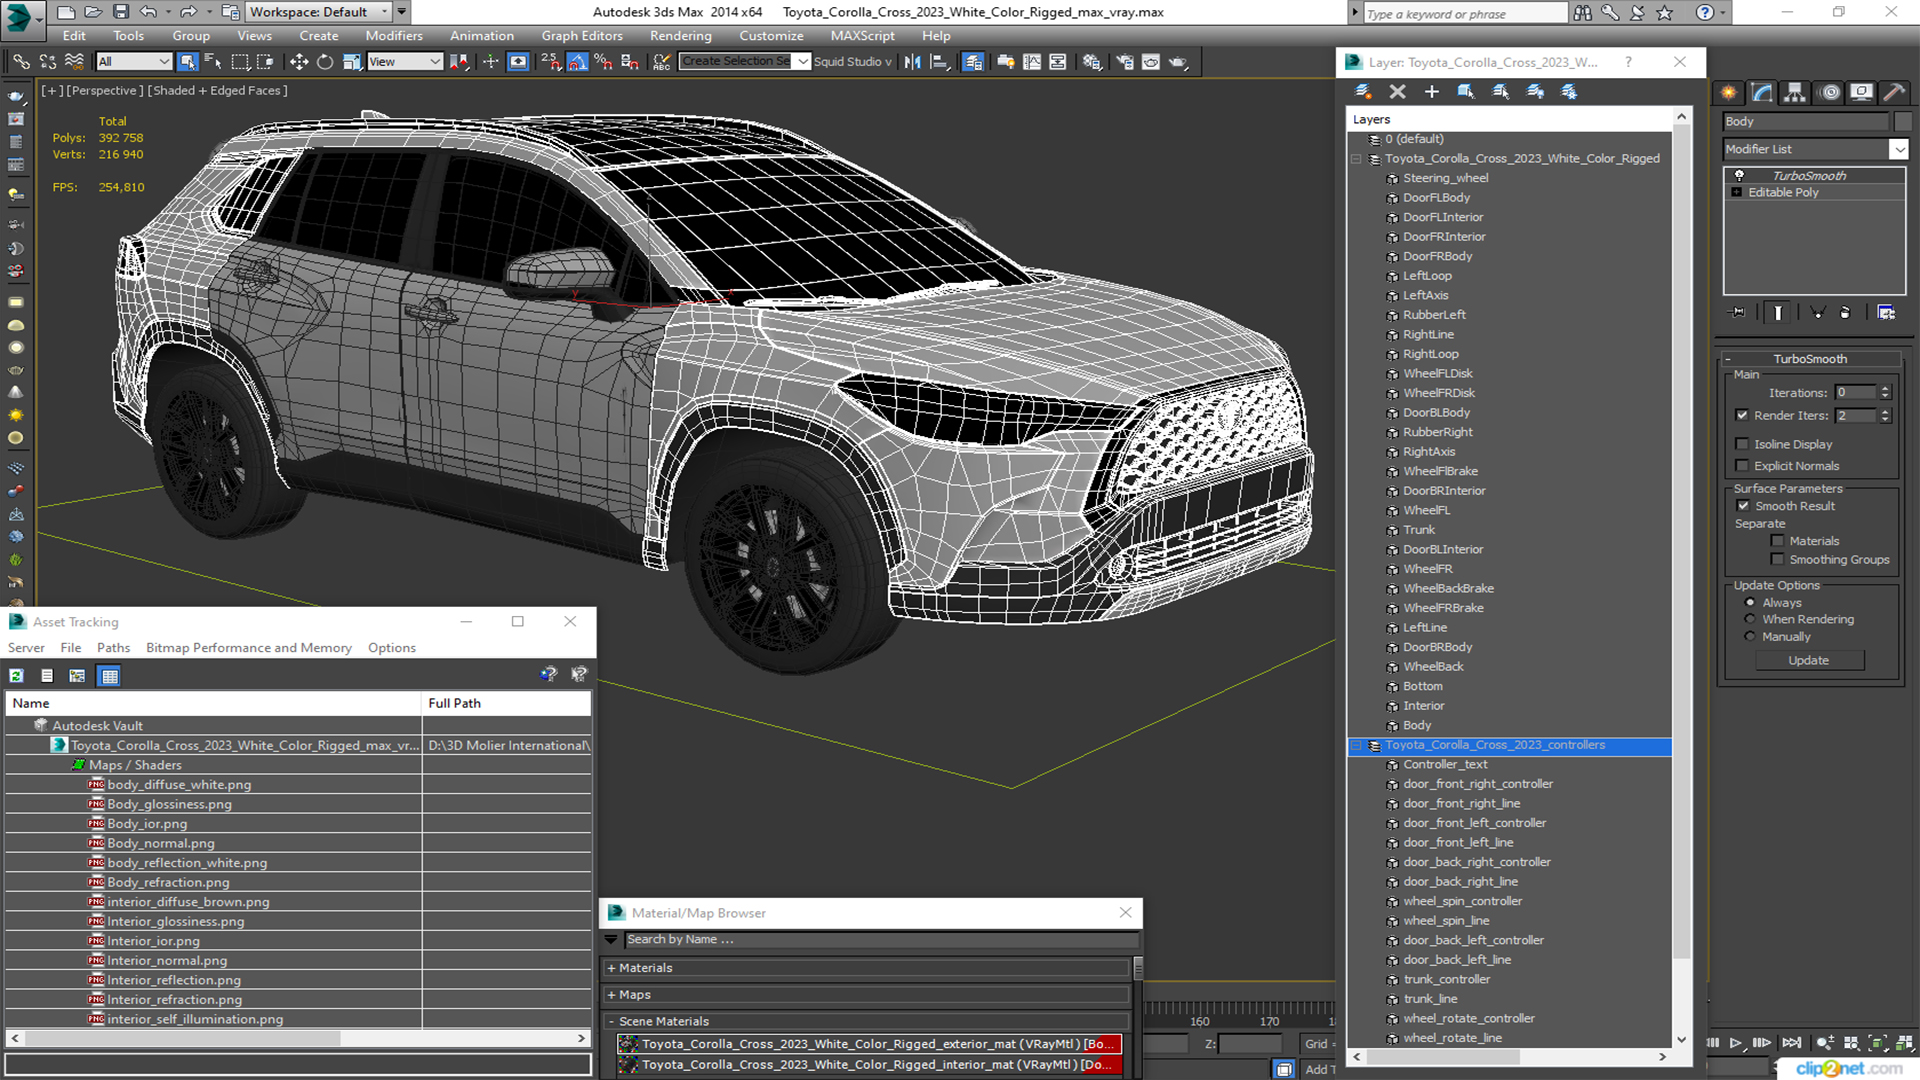Enable Explicit Normals checkbox
The height and width of the screenshot is (1080, 1920).
tap(1742, 466)
